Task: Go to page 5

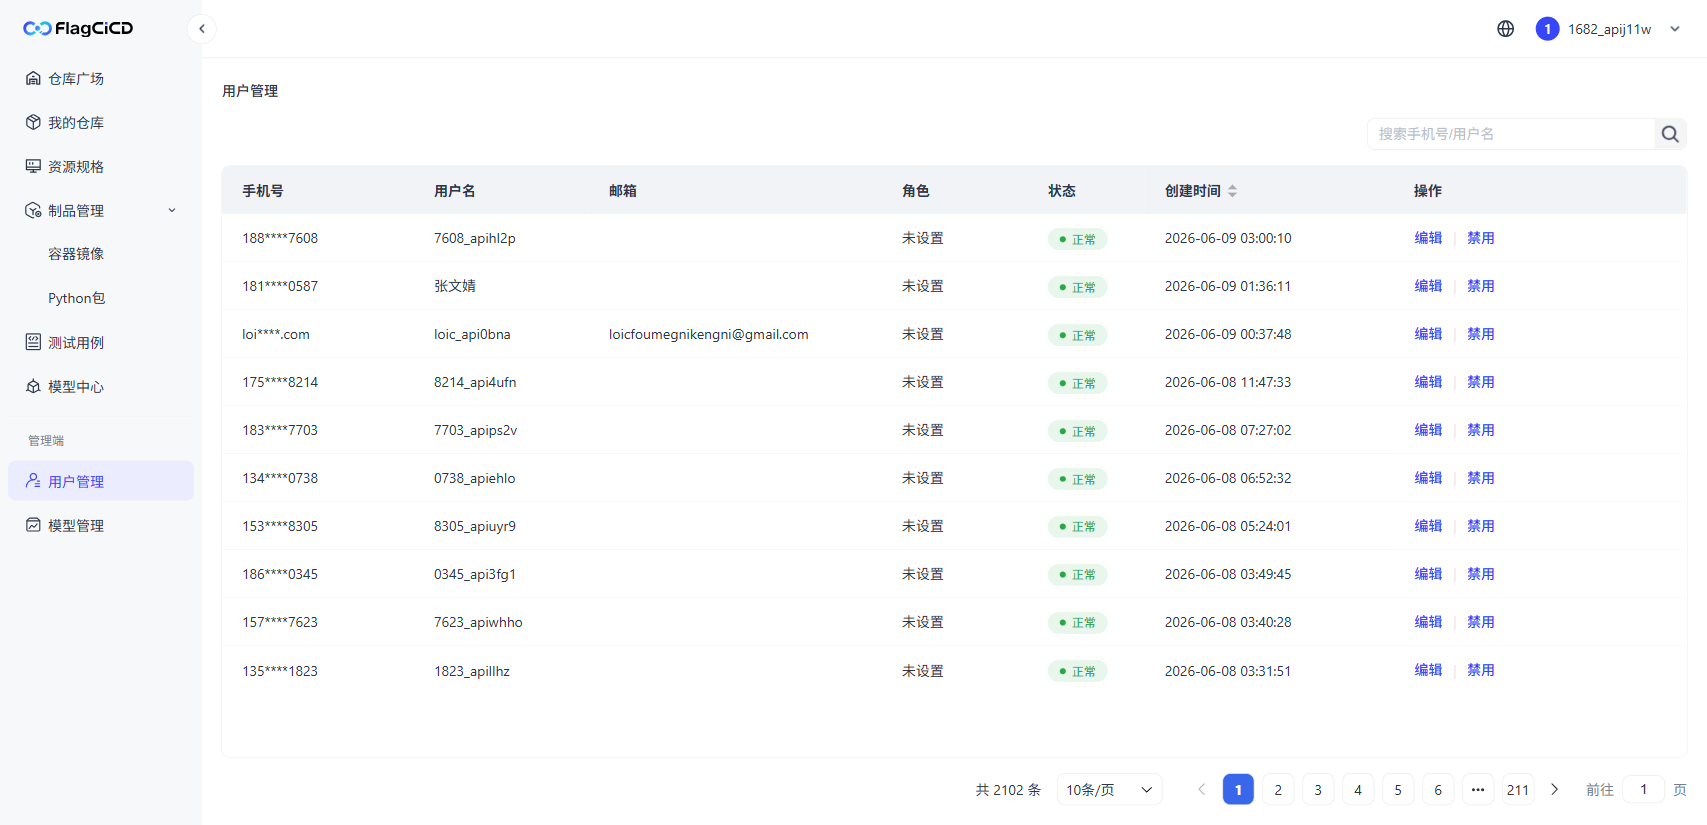Action: (x=1398, y=790)
